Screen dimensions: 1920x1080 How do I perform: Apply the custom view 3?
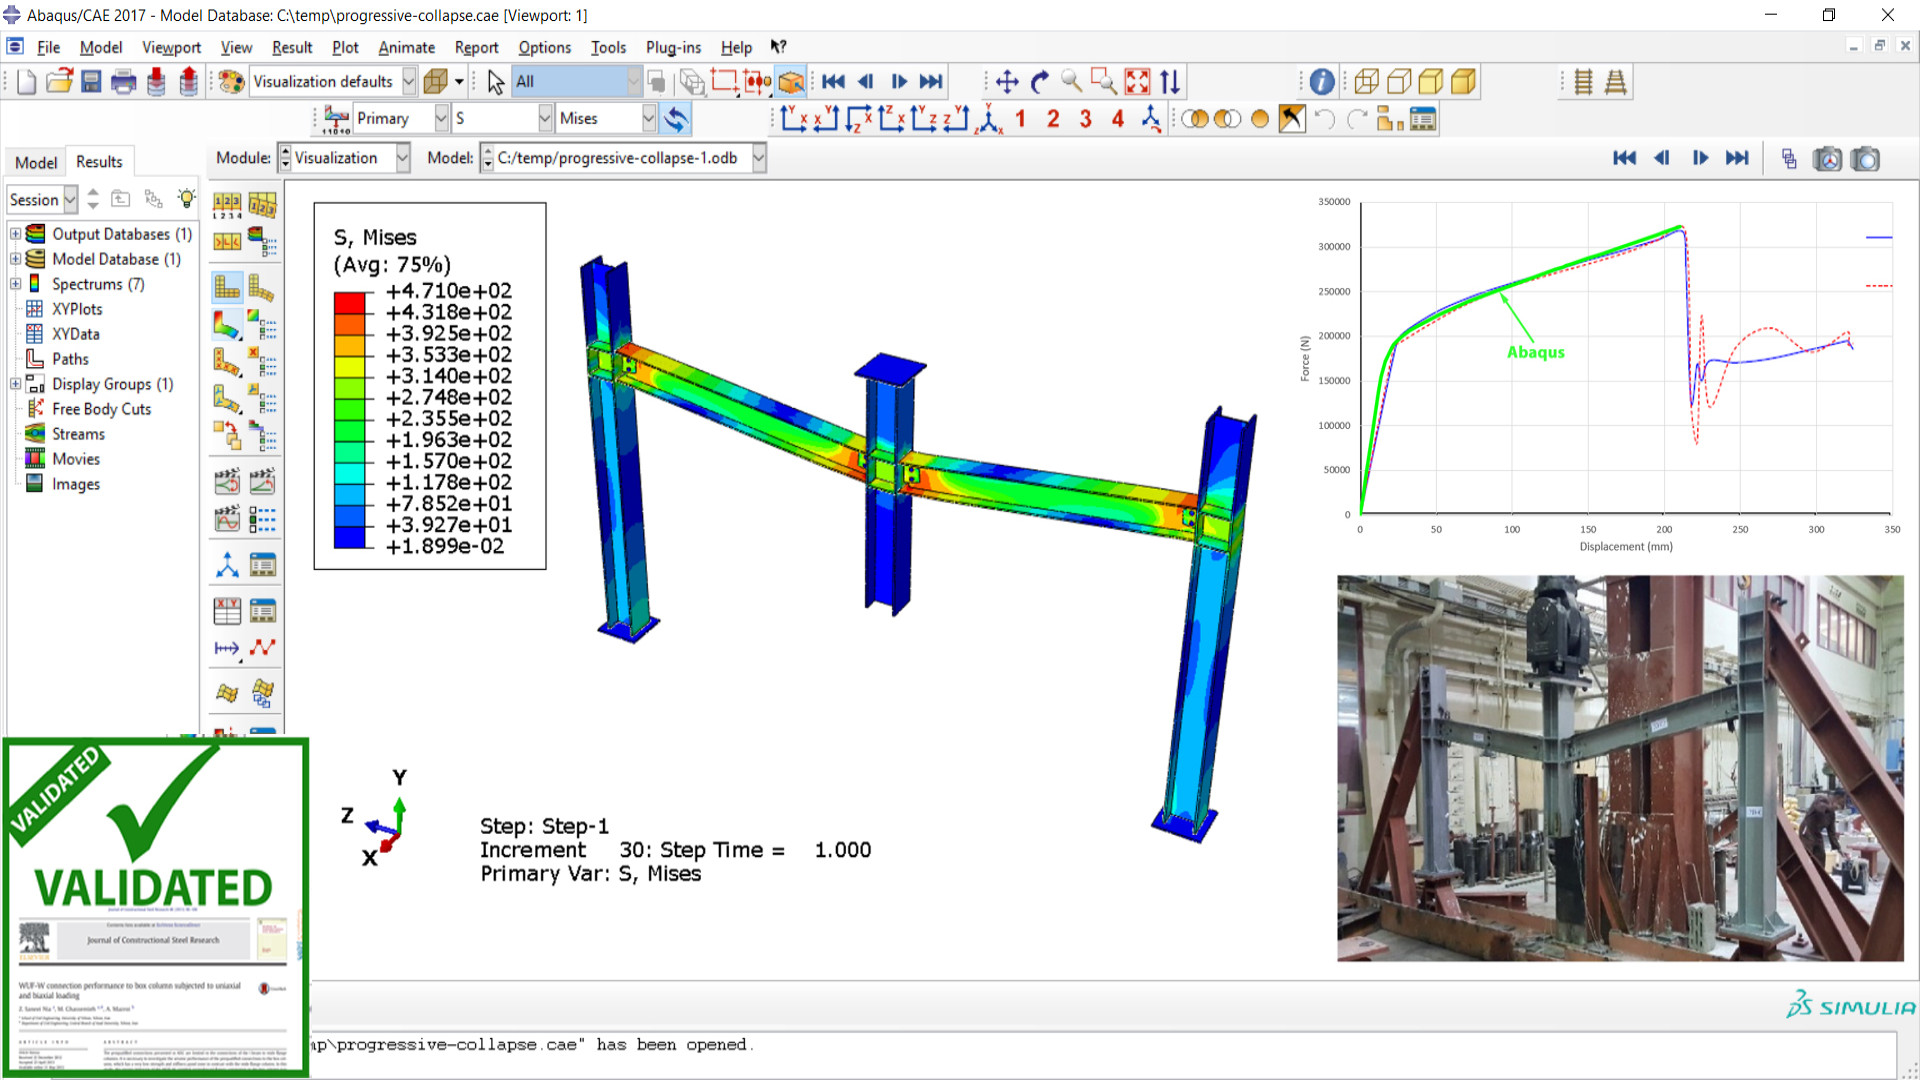1086,119
